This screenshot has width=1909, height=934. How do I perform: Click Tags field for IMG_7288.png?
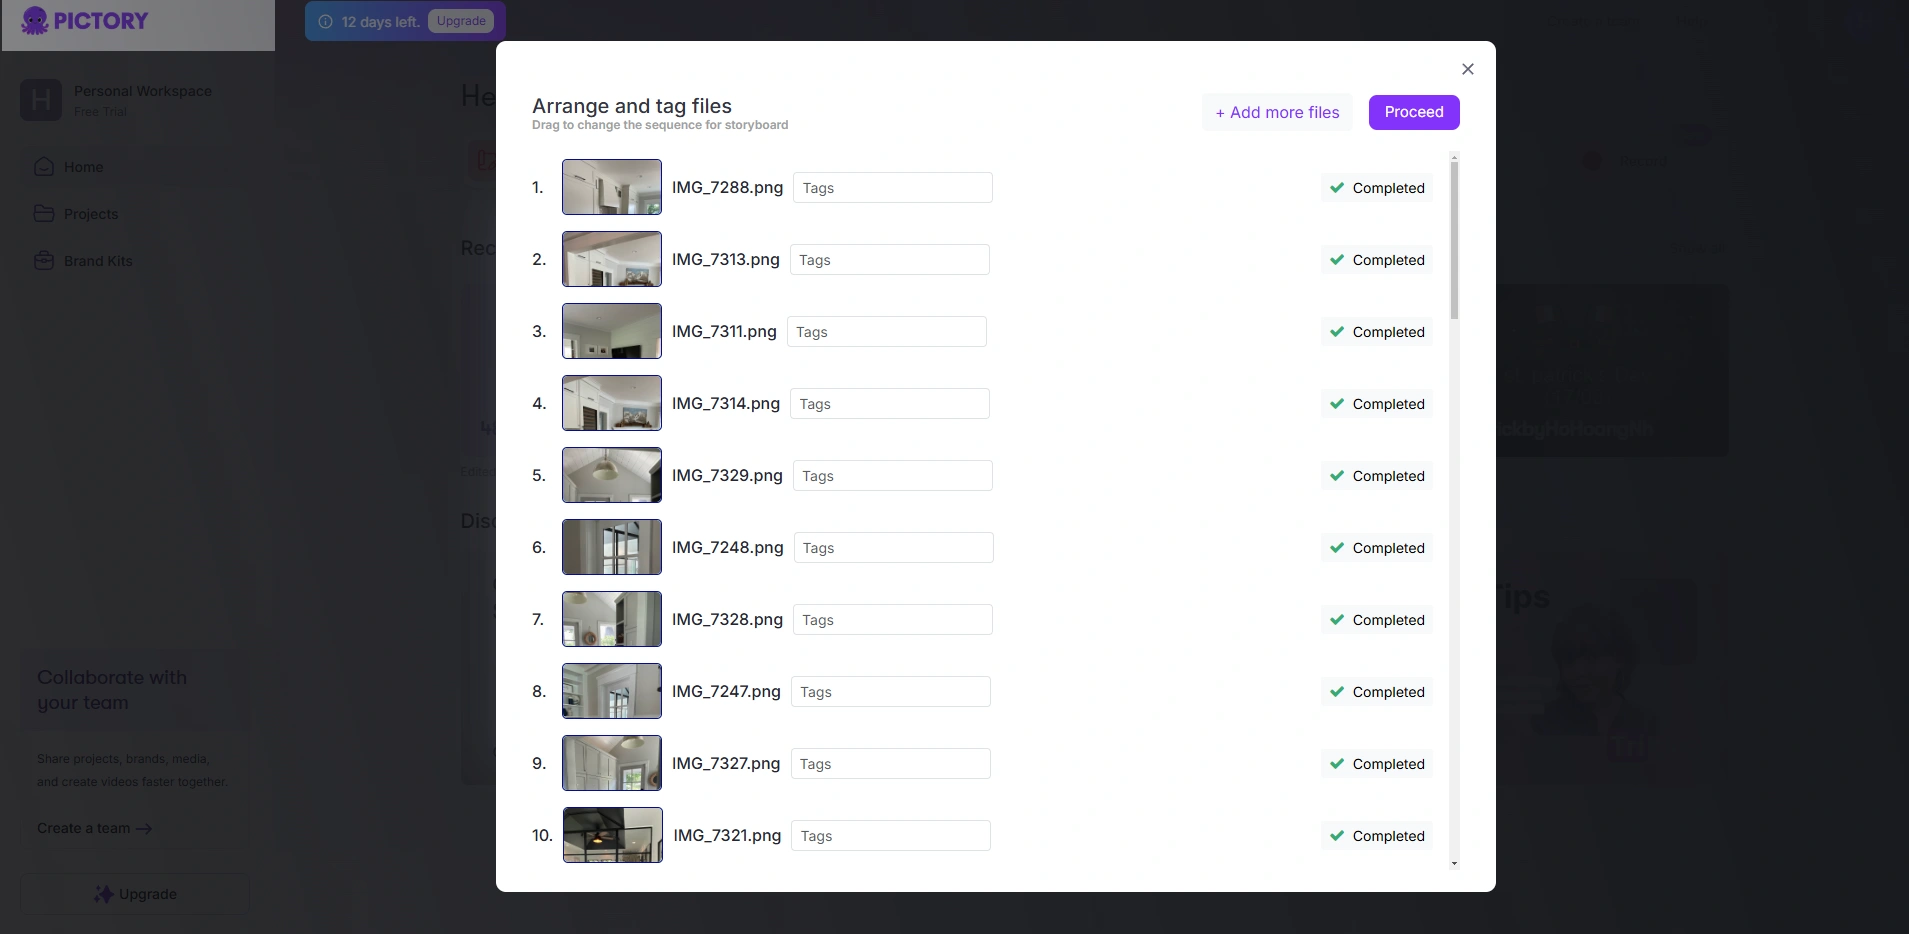point(893,188)
